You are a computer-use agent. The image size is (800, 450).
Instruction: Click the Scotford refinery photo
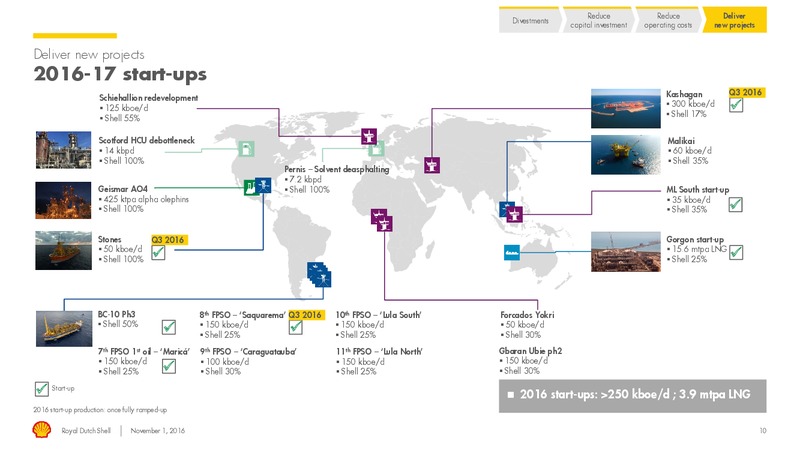pos(63,150)
